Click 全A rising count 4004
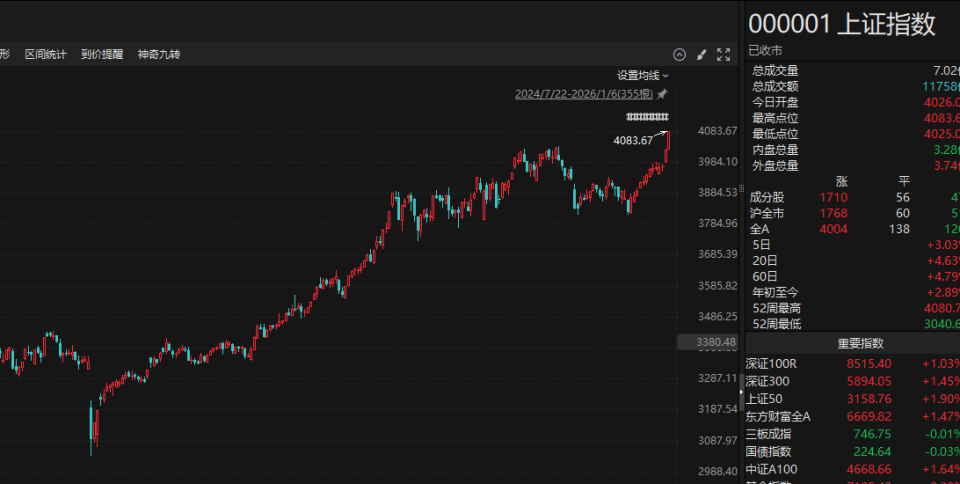The image size is (960, 484). 833,229
